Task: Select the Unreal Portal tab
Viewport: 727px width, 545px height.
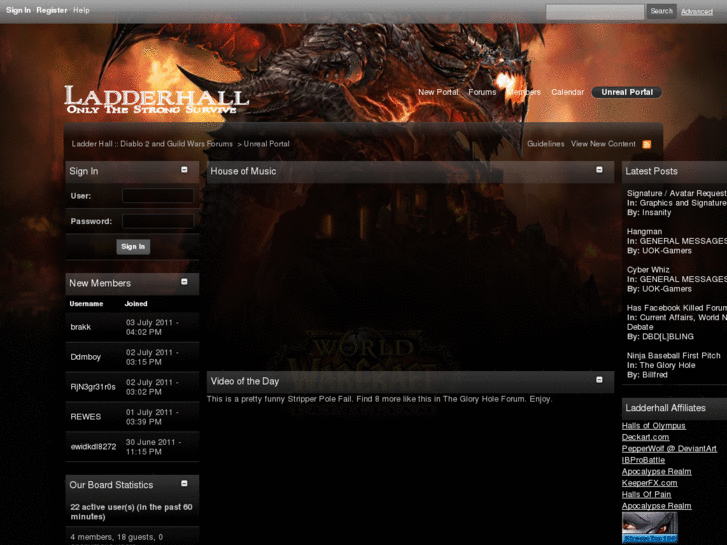Action: (627, 92)
